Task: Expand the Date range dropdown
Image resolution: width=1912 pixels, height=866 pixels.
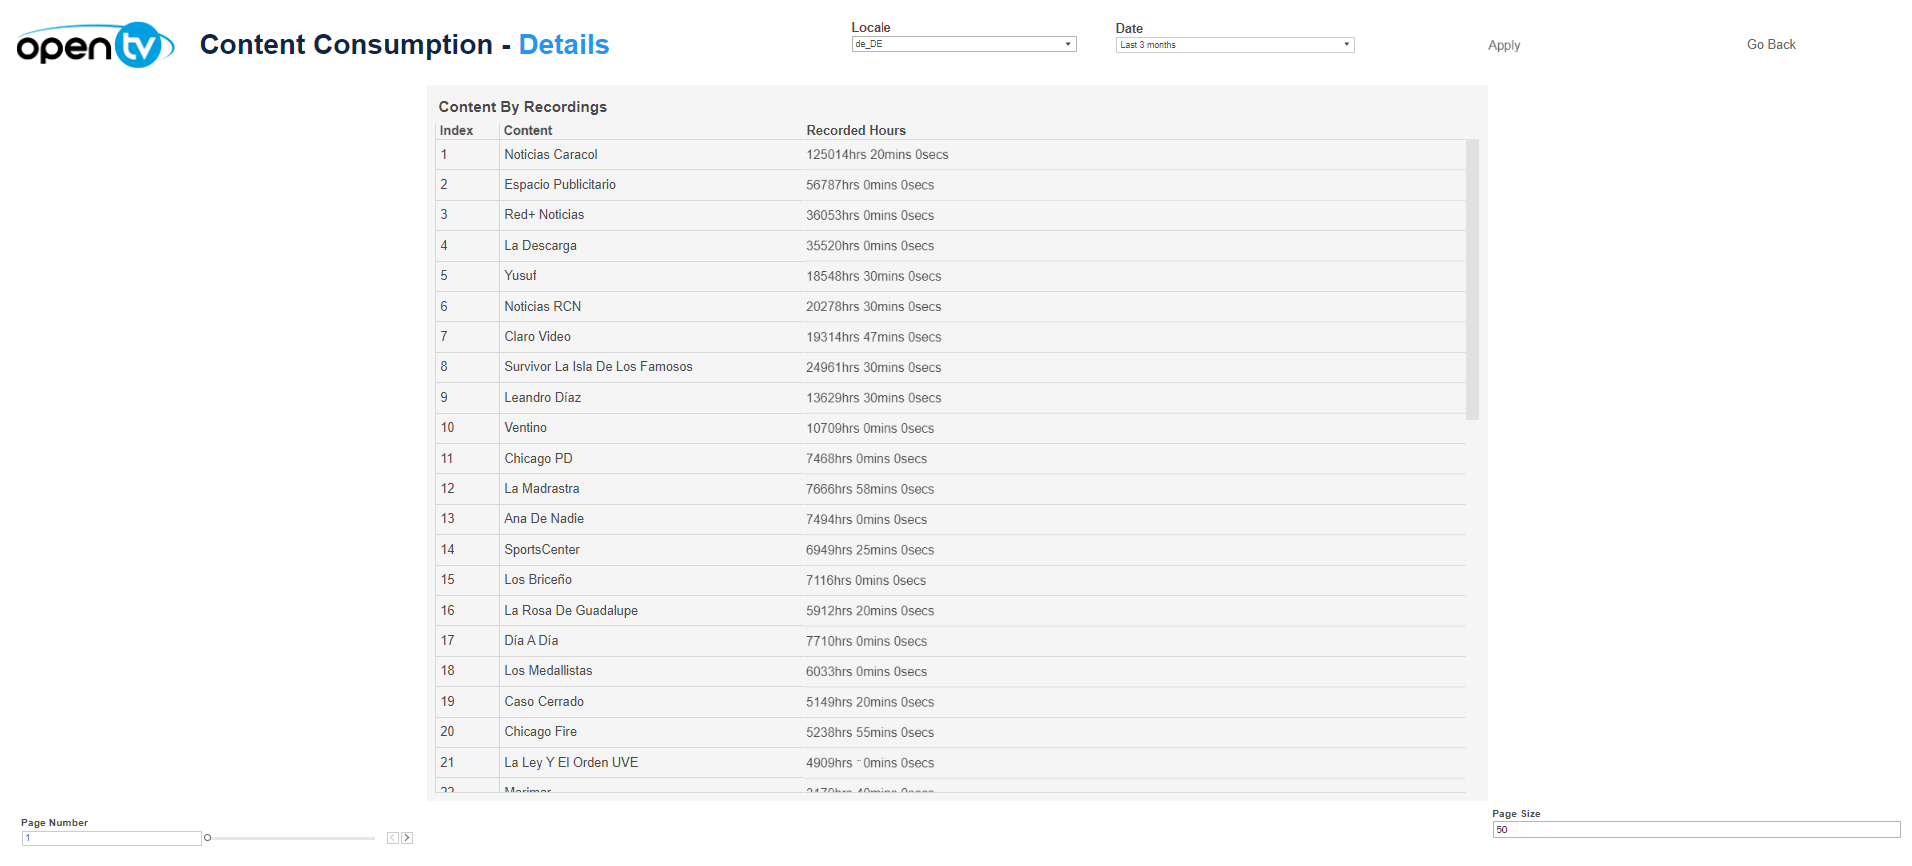Action: (x=1234, y=45)
